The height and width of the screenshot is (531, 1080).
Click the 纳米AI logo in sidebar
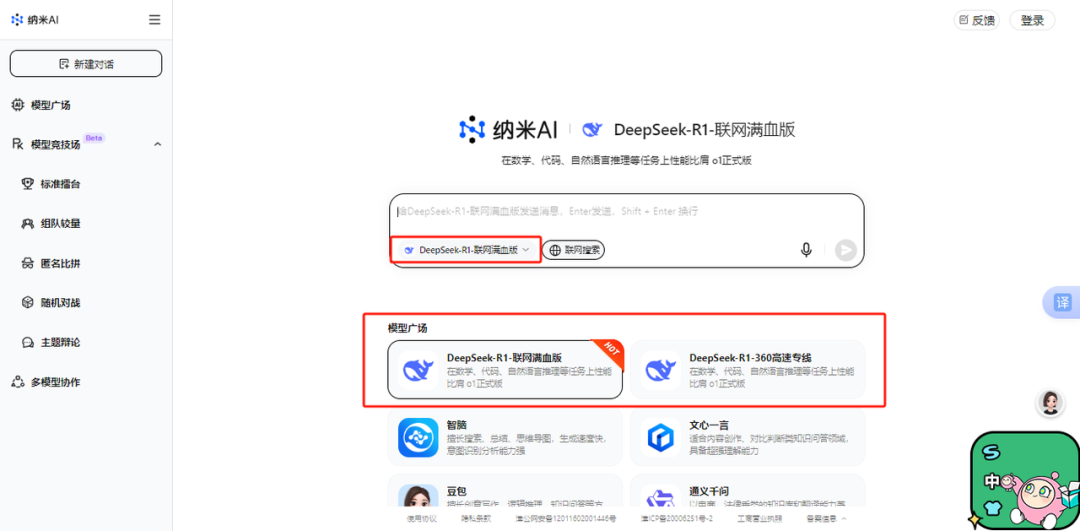[35, 20]
